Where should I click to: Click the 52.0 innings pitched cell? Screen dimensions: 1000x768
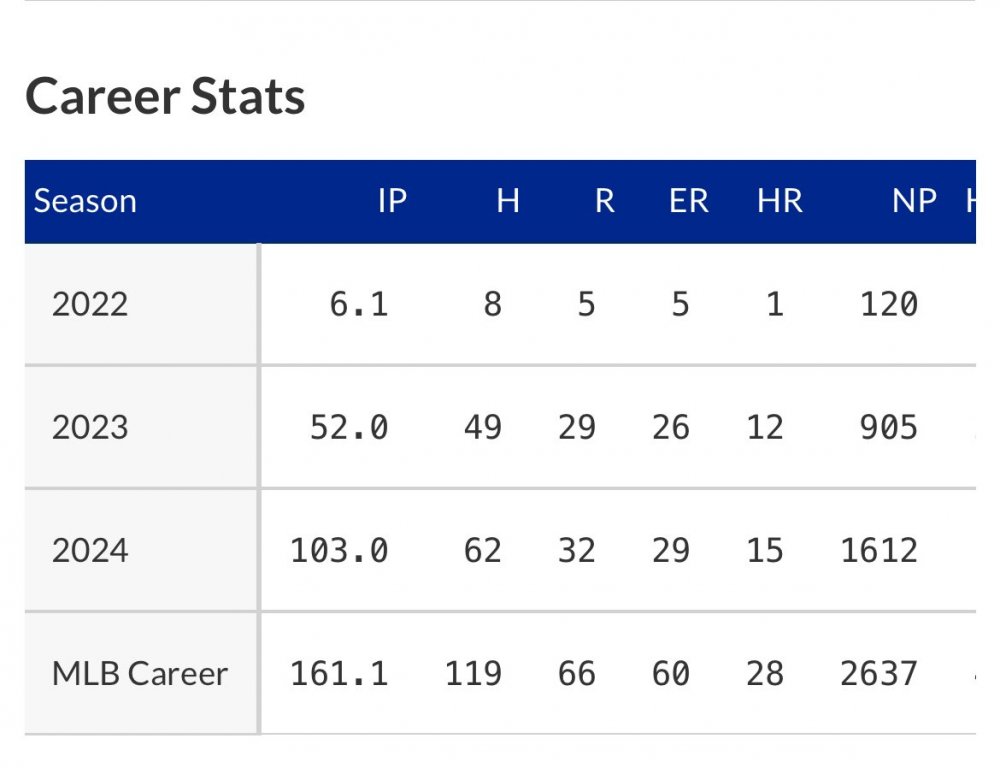348,427
